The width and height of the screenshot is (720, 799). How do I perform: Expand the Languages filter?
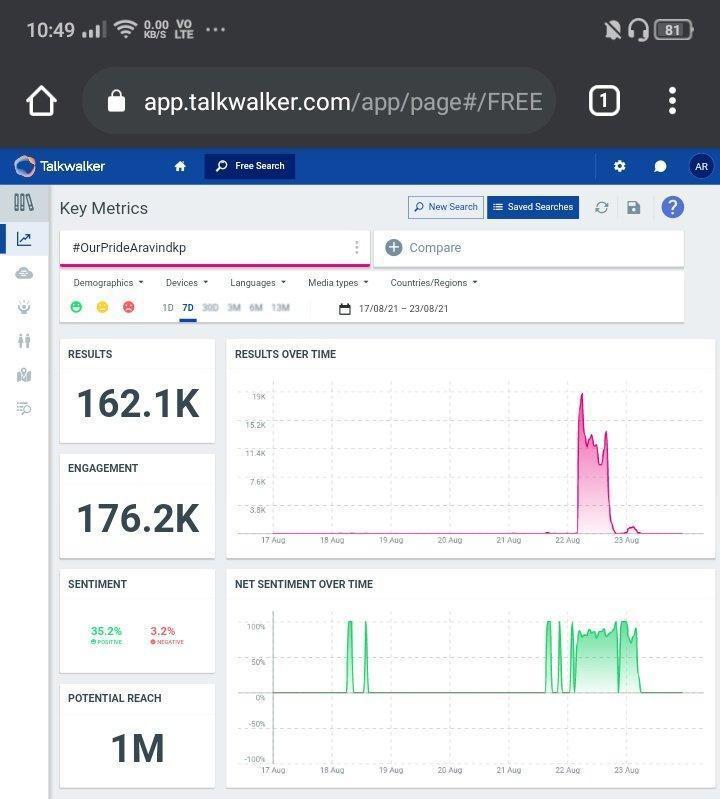[258, 283]
